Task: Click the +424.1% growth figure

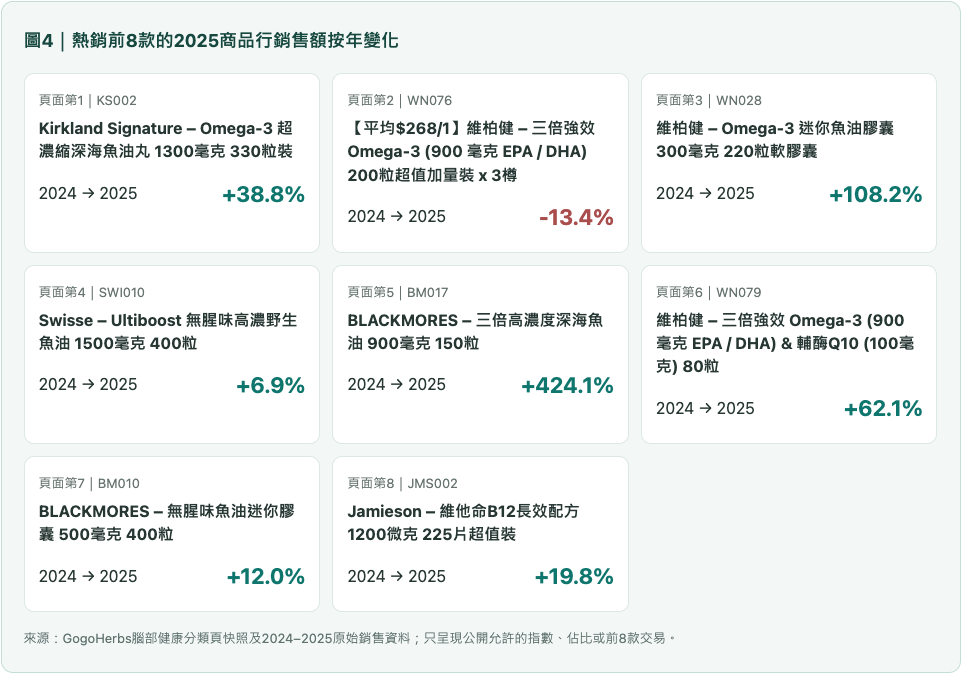Action: click(x=568, y=385)
